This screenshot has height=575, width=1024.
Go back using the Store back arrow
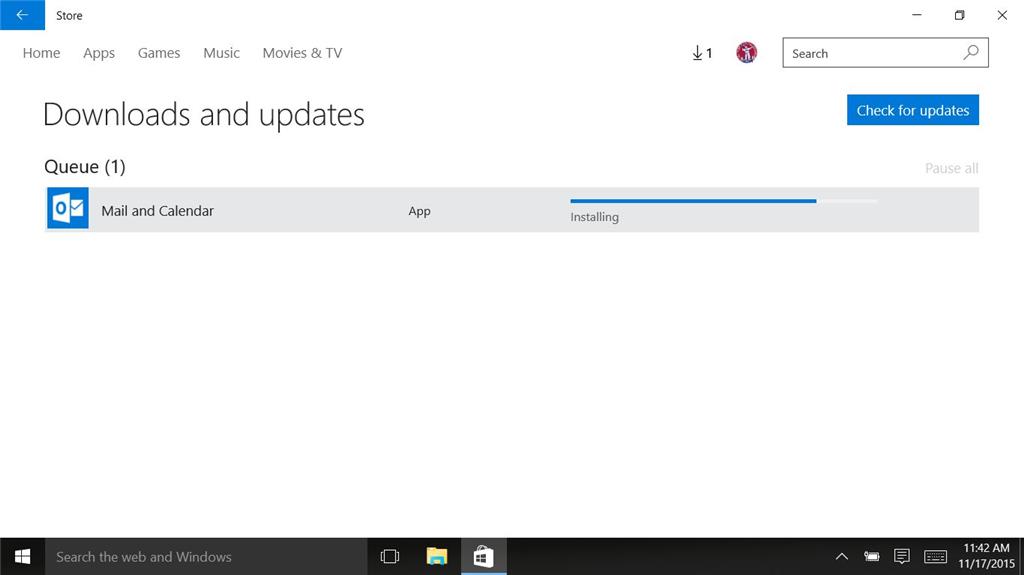tap(22, 15)
